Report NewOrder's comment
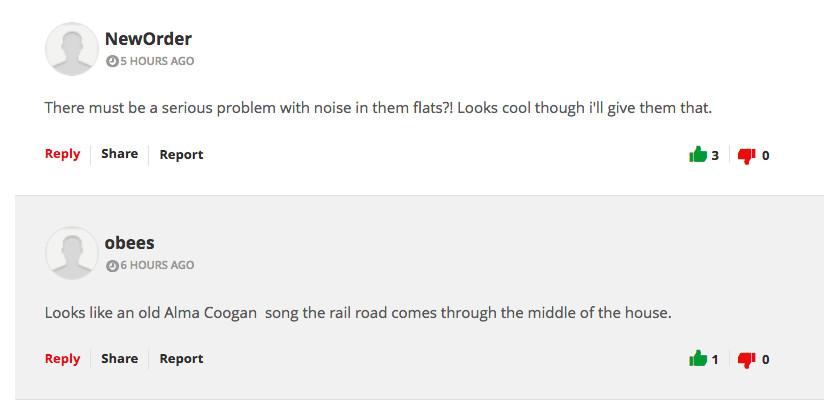Image resolution: width=826 pixels, height=406 pixels. [x=181, y=155]
